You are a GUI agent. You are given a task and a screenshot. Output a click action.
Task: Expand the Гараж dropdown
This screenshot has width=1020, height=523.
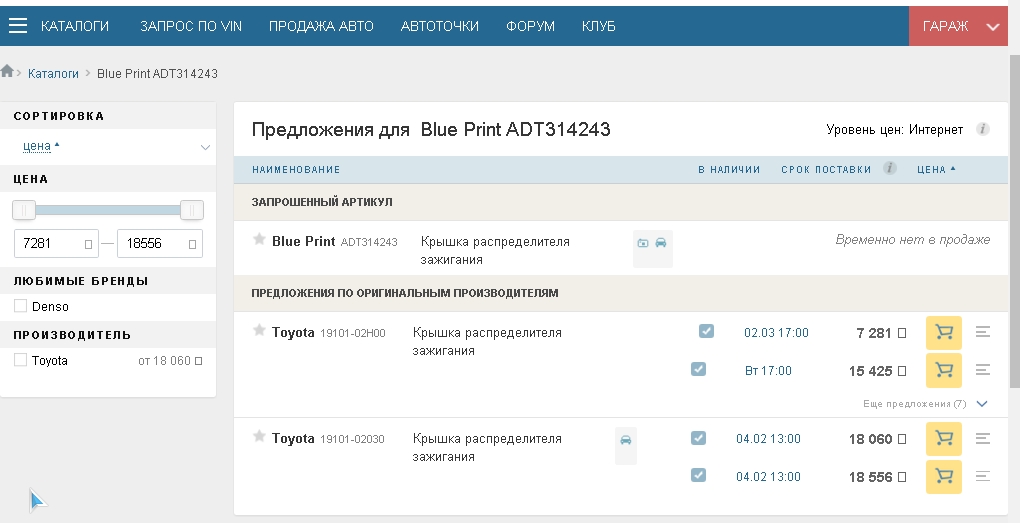(x=992, y=27)
